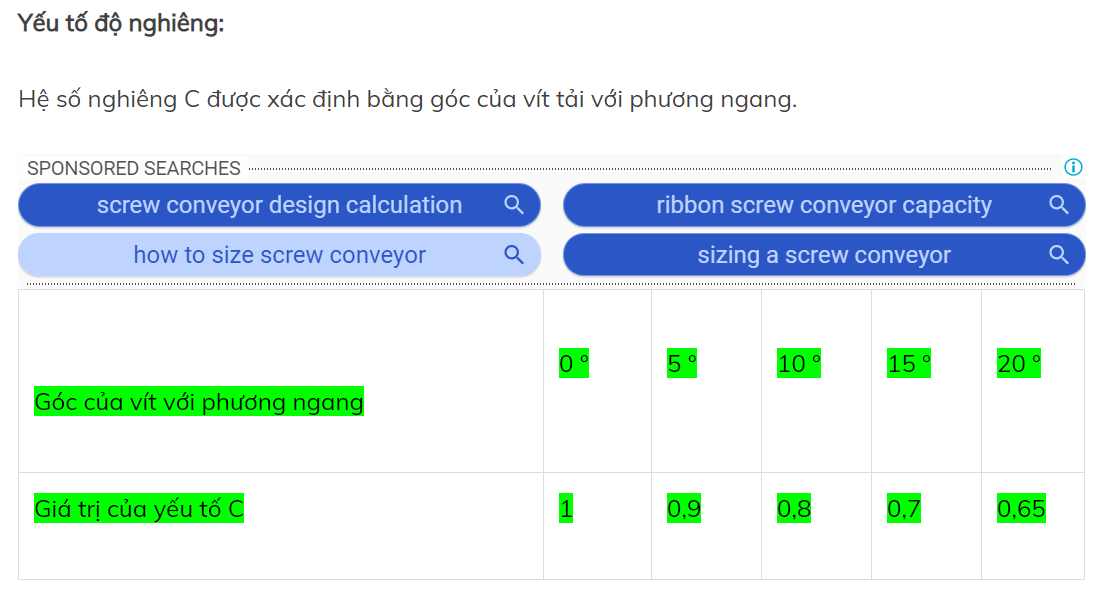Click the search icon beside 'ribbon screw conveyor capacity'
The width and height of the screenshot is (1095, 611).
(x=1059, y=205)
